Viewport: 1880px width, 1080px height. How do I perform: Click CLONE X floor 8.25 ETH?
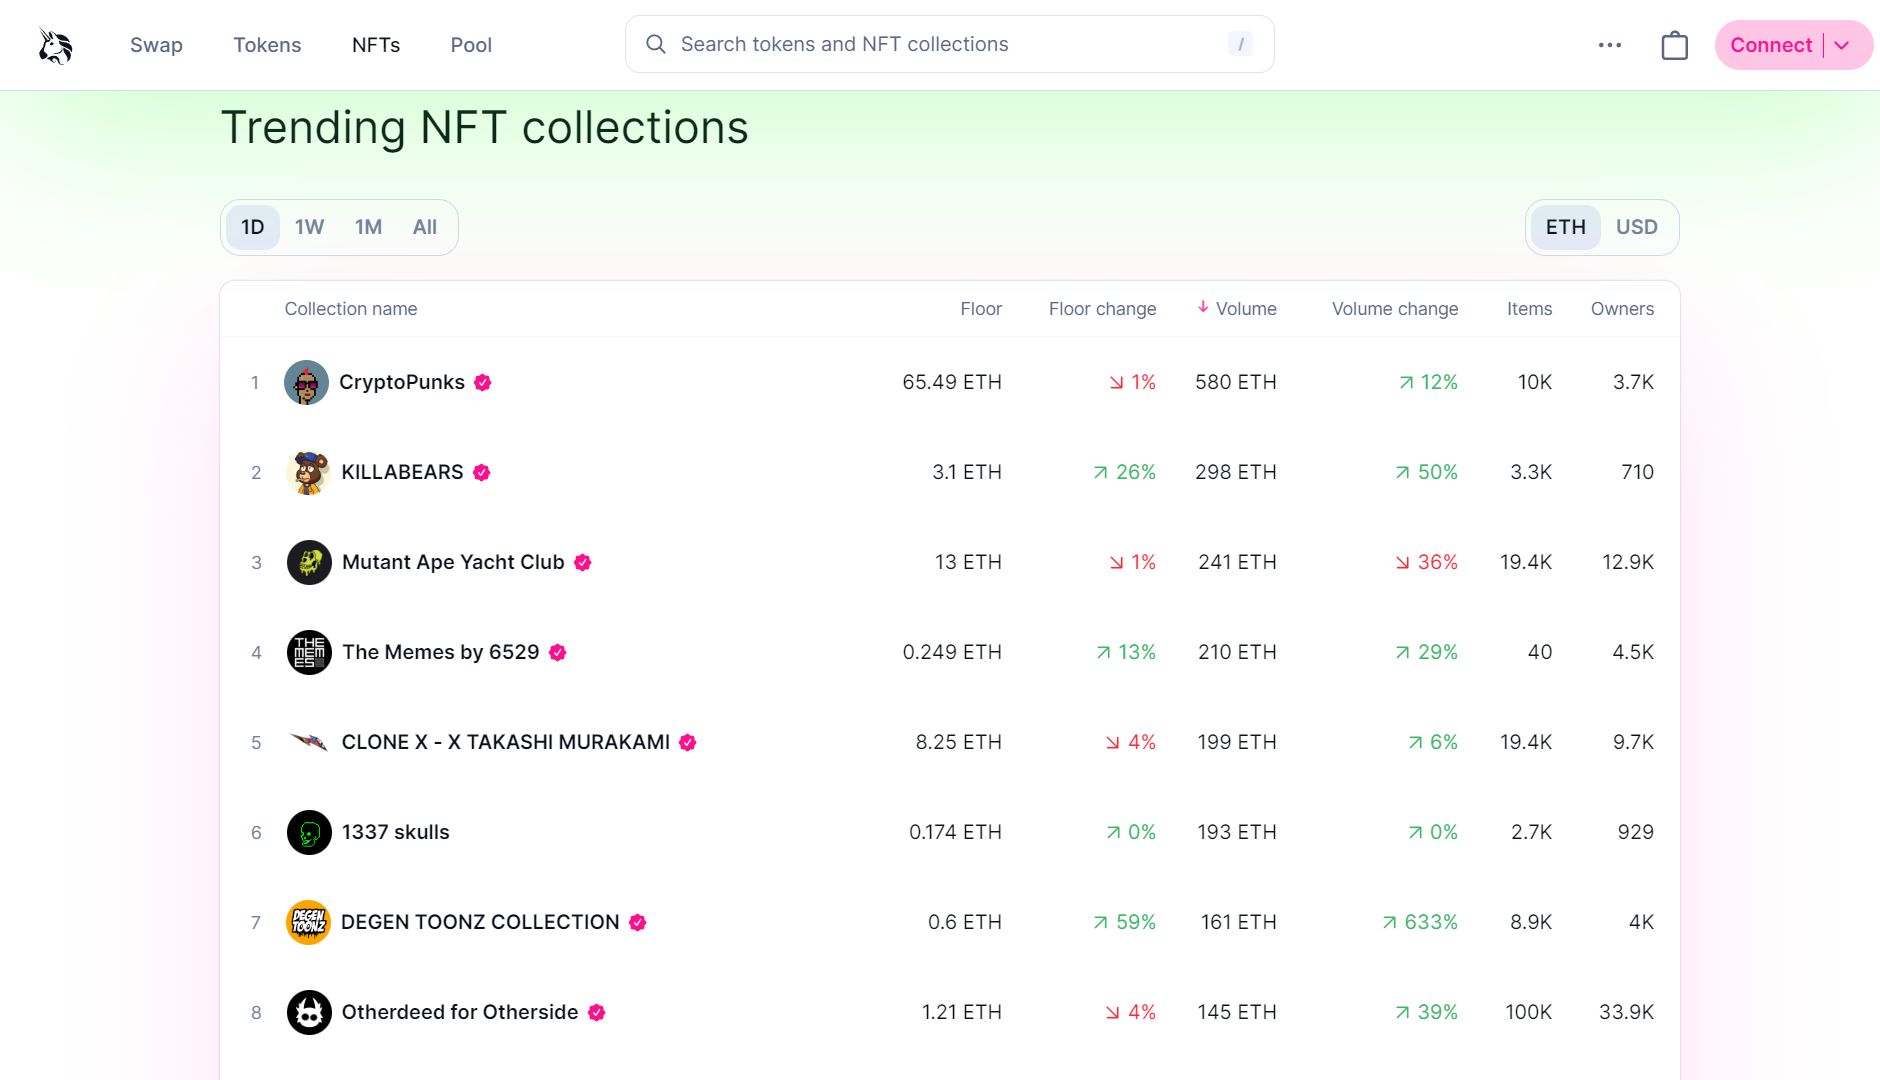tap(958, 742)
